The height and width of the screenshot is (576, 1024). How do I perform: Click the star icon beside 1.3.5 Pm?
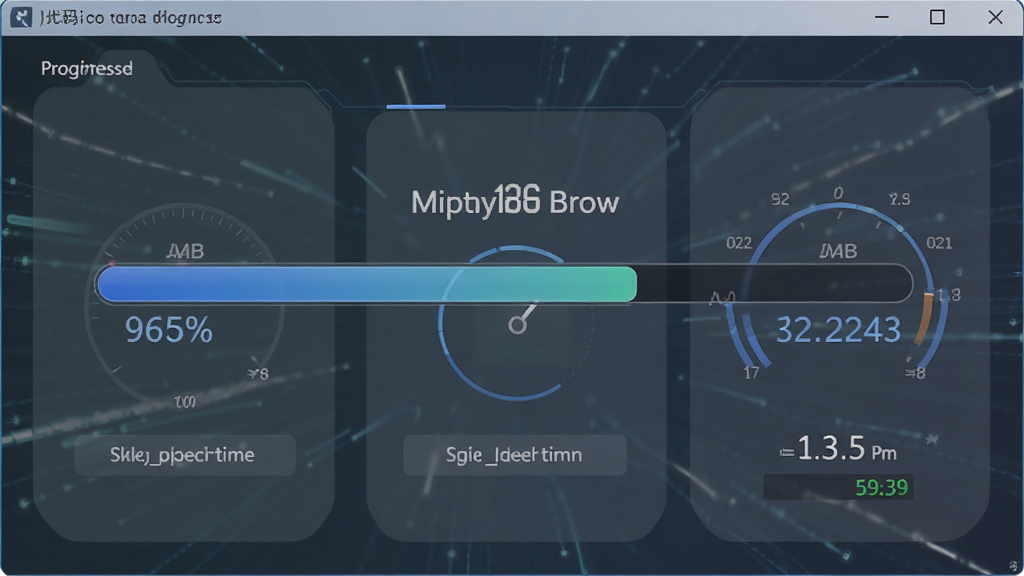[x=932, y=440]
